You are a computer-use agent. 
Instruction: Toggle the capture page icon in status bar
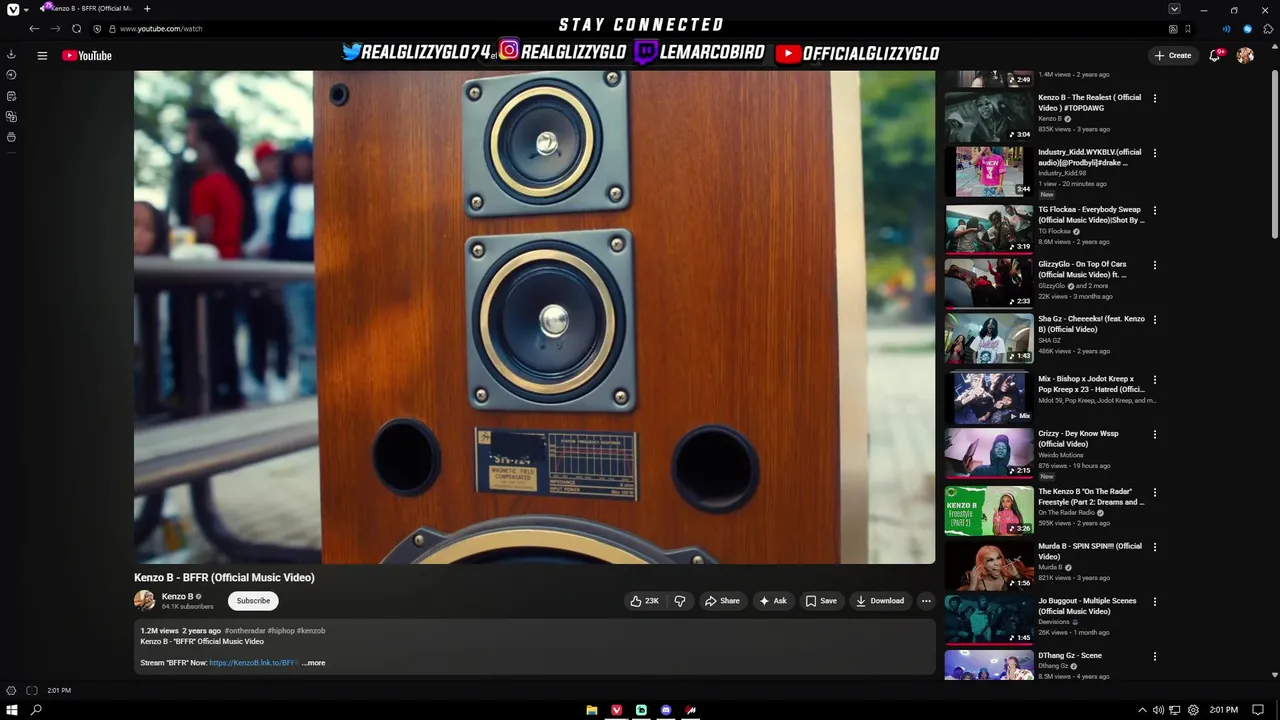click(32, 691)
